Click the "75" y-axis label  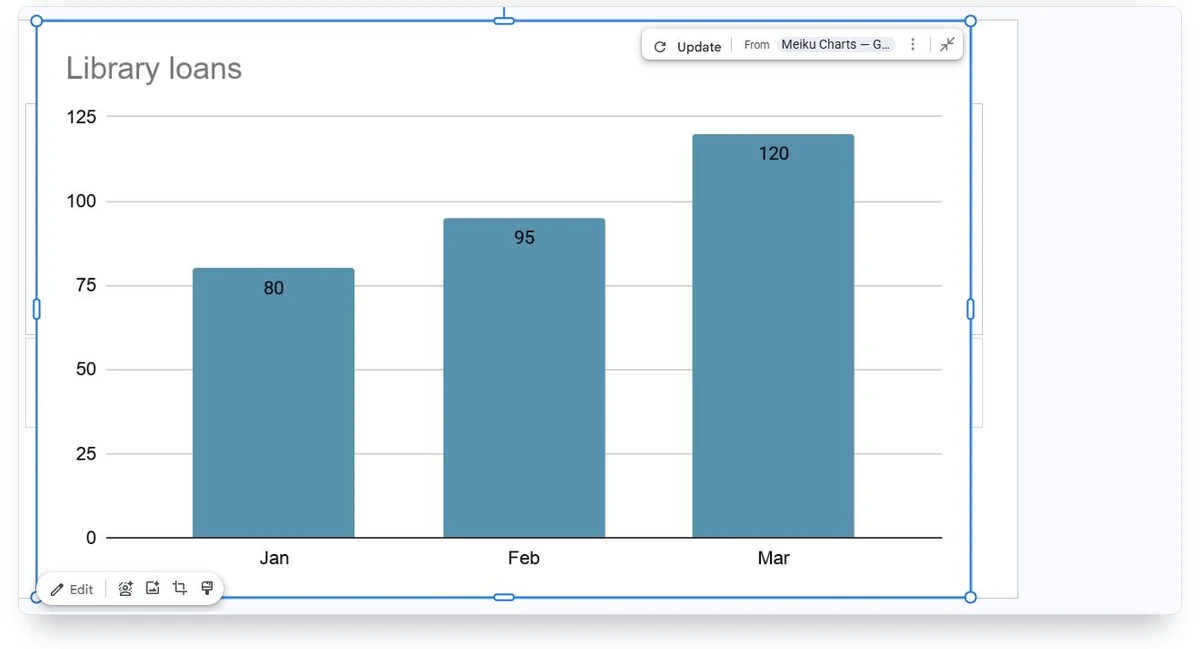(x=86, y=285)
